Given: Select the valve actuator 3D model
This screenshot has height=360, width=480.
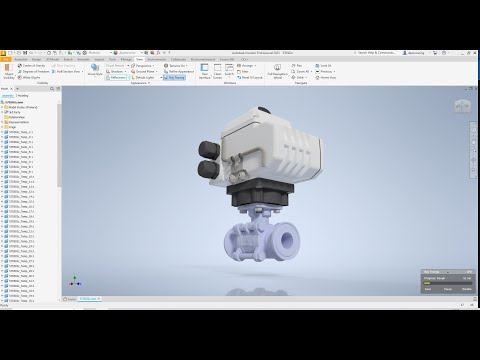Looking at the screenshot, I should [x=261, y=184].
